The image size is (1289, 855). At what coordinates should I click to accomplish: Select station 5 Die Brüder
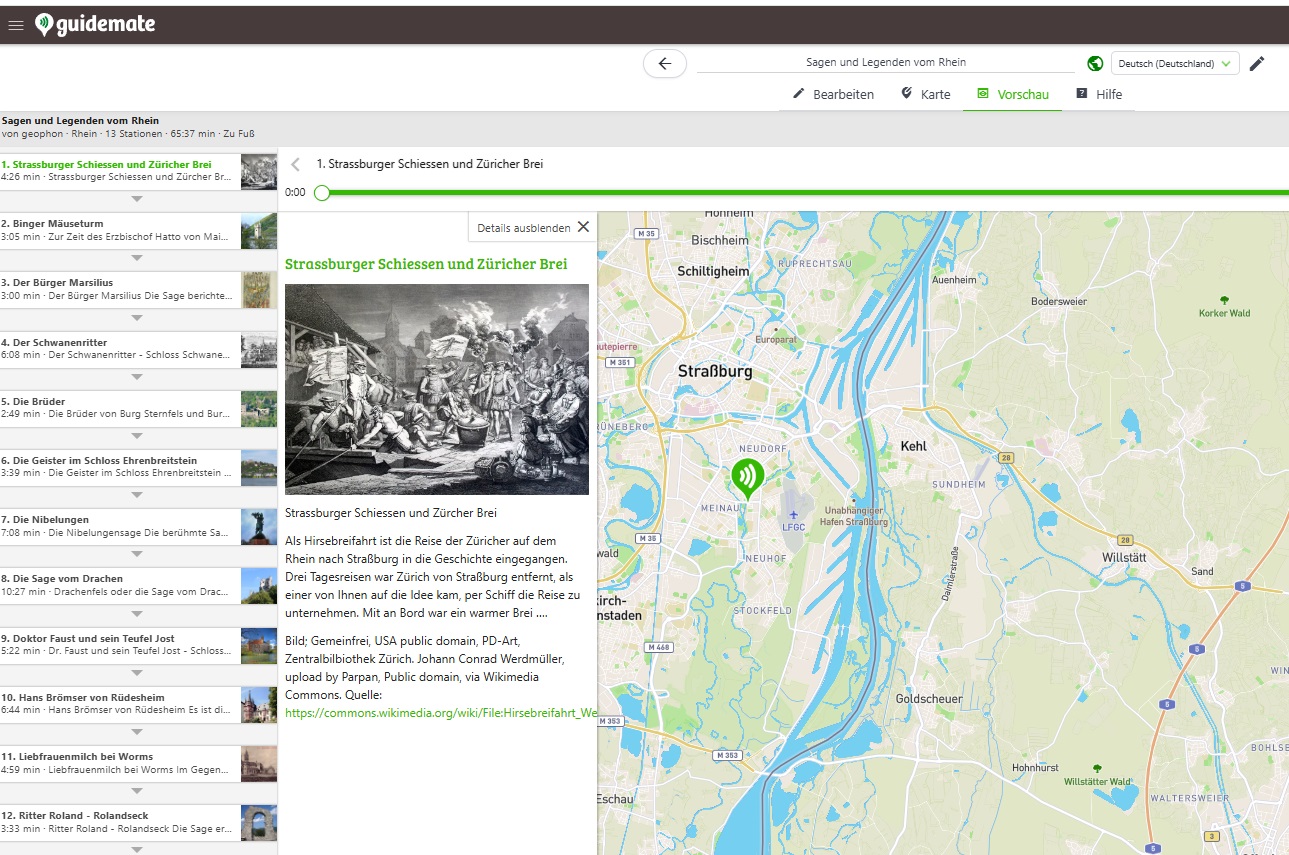138,407
